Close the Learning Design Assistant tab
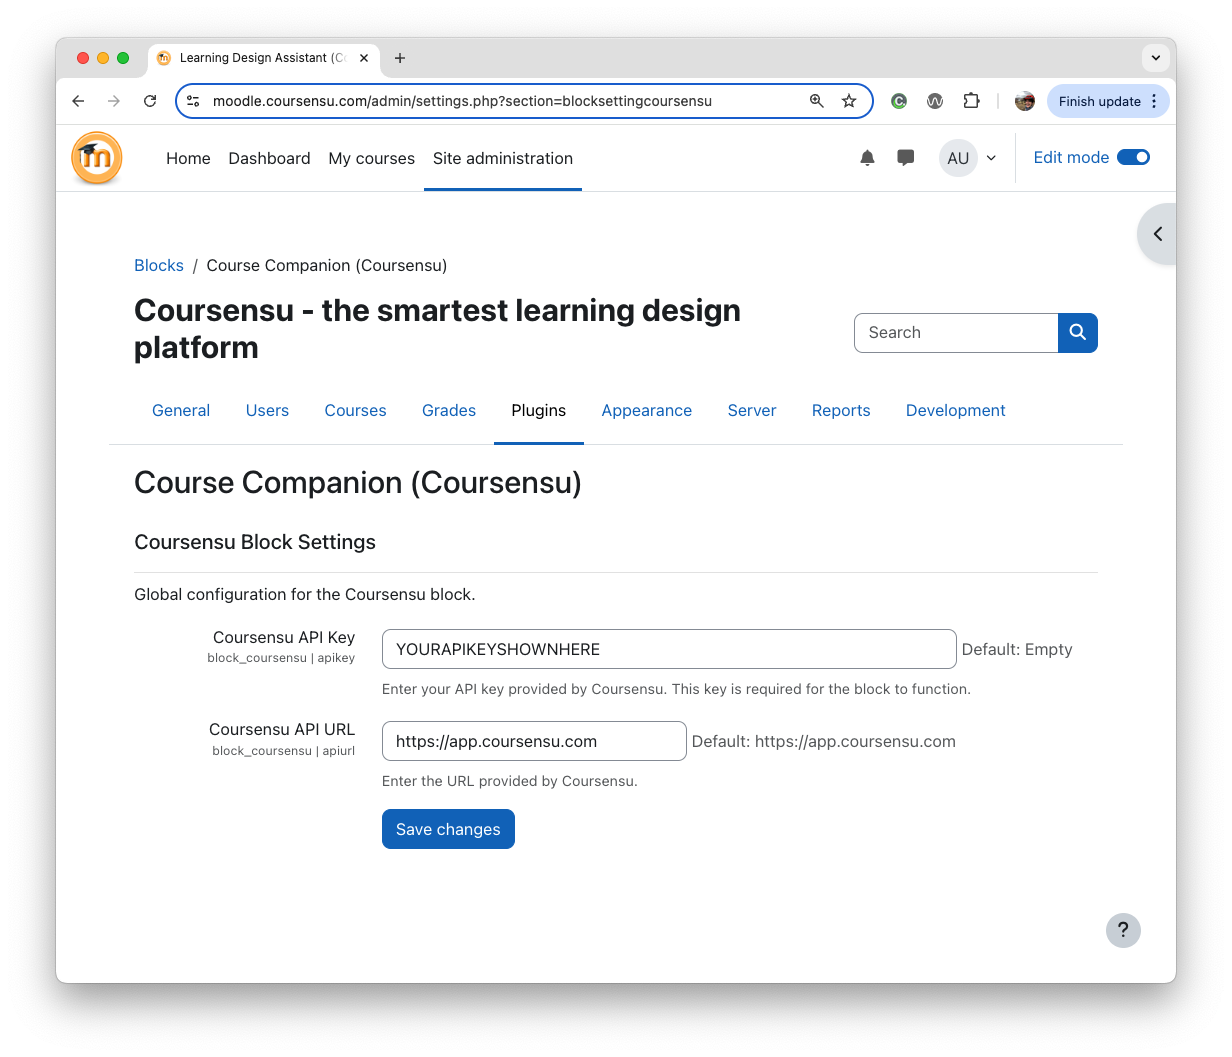The width and height of the screenshot is (1232, 1057). 364,58
